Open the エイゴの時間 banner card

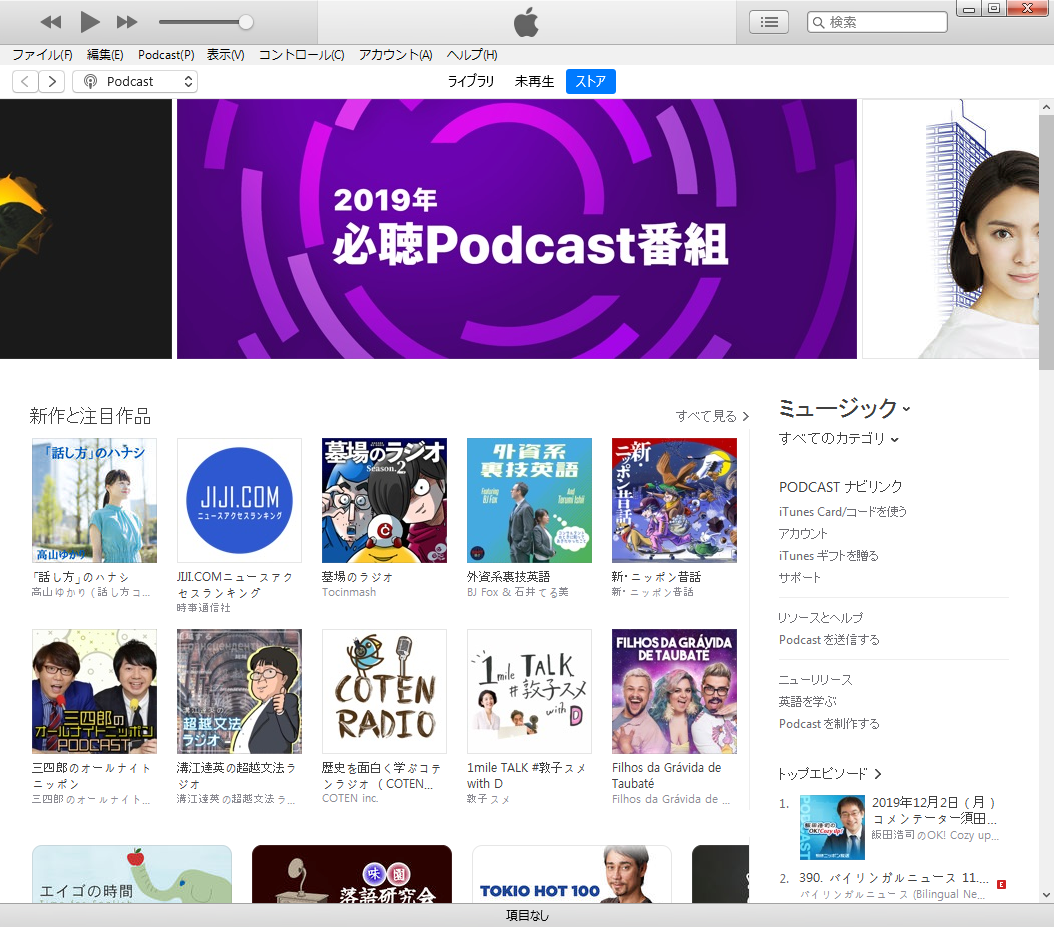pyautogui.click(x=132, y=874)
